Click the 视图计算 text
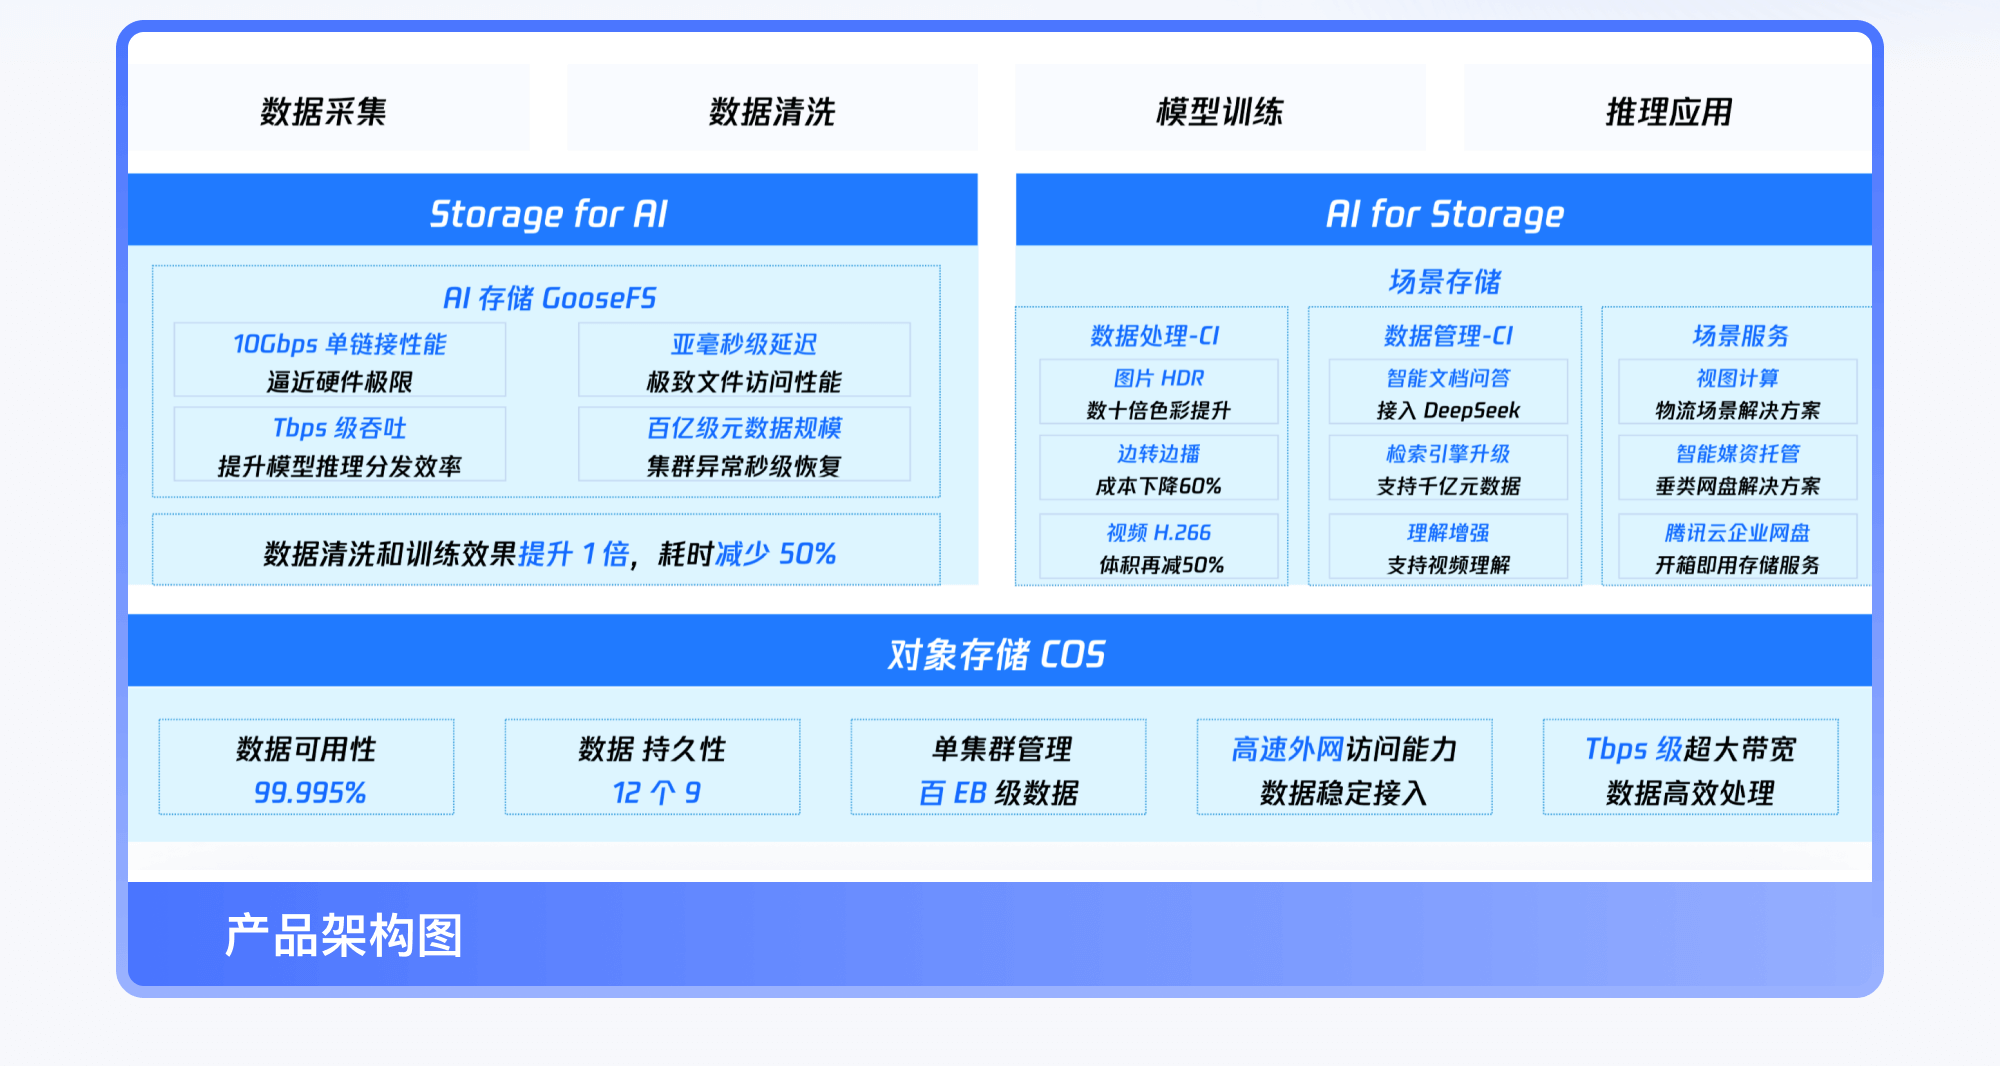The height and width of the screenshot is (1066, 2000). (1737, 378)
